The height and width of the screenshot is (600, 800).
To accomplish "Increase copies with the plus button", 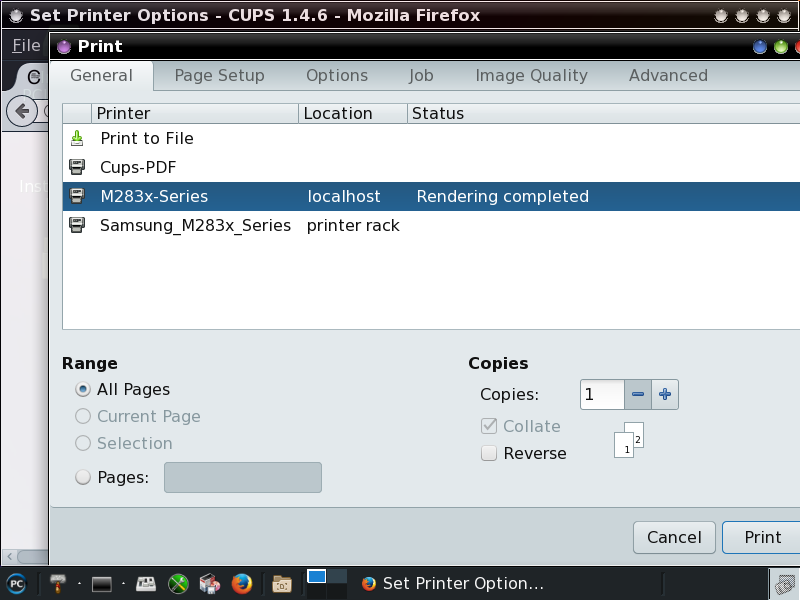I will 666,395.
